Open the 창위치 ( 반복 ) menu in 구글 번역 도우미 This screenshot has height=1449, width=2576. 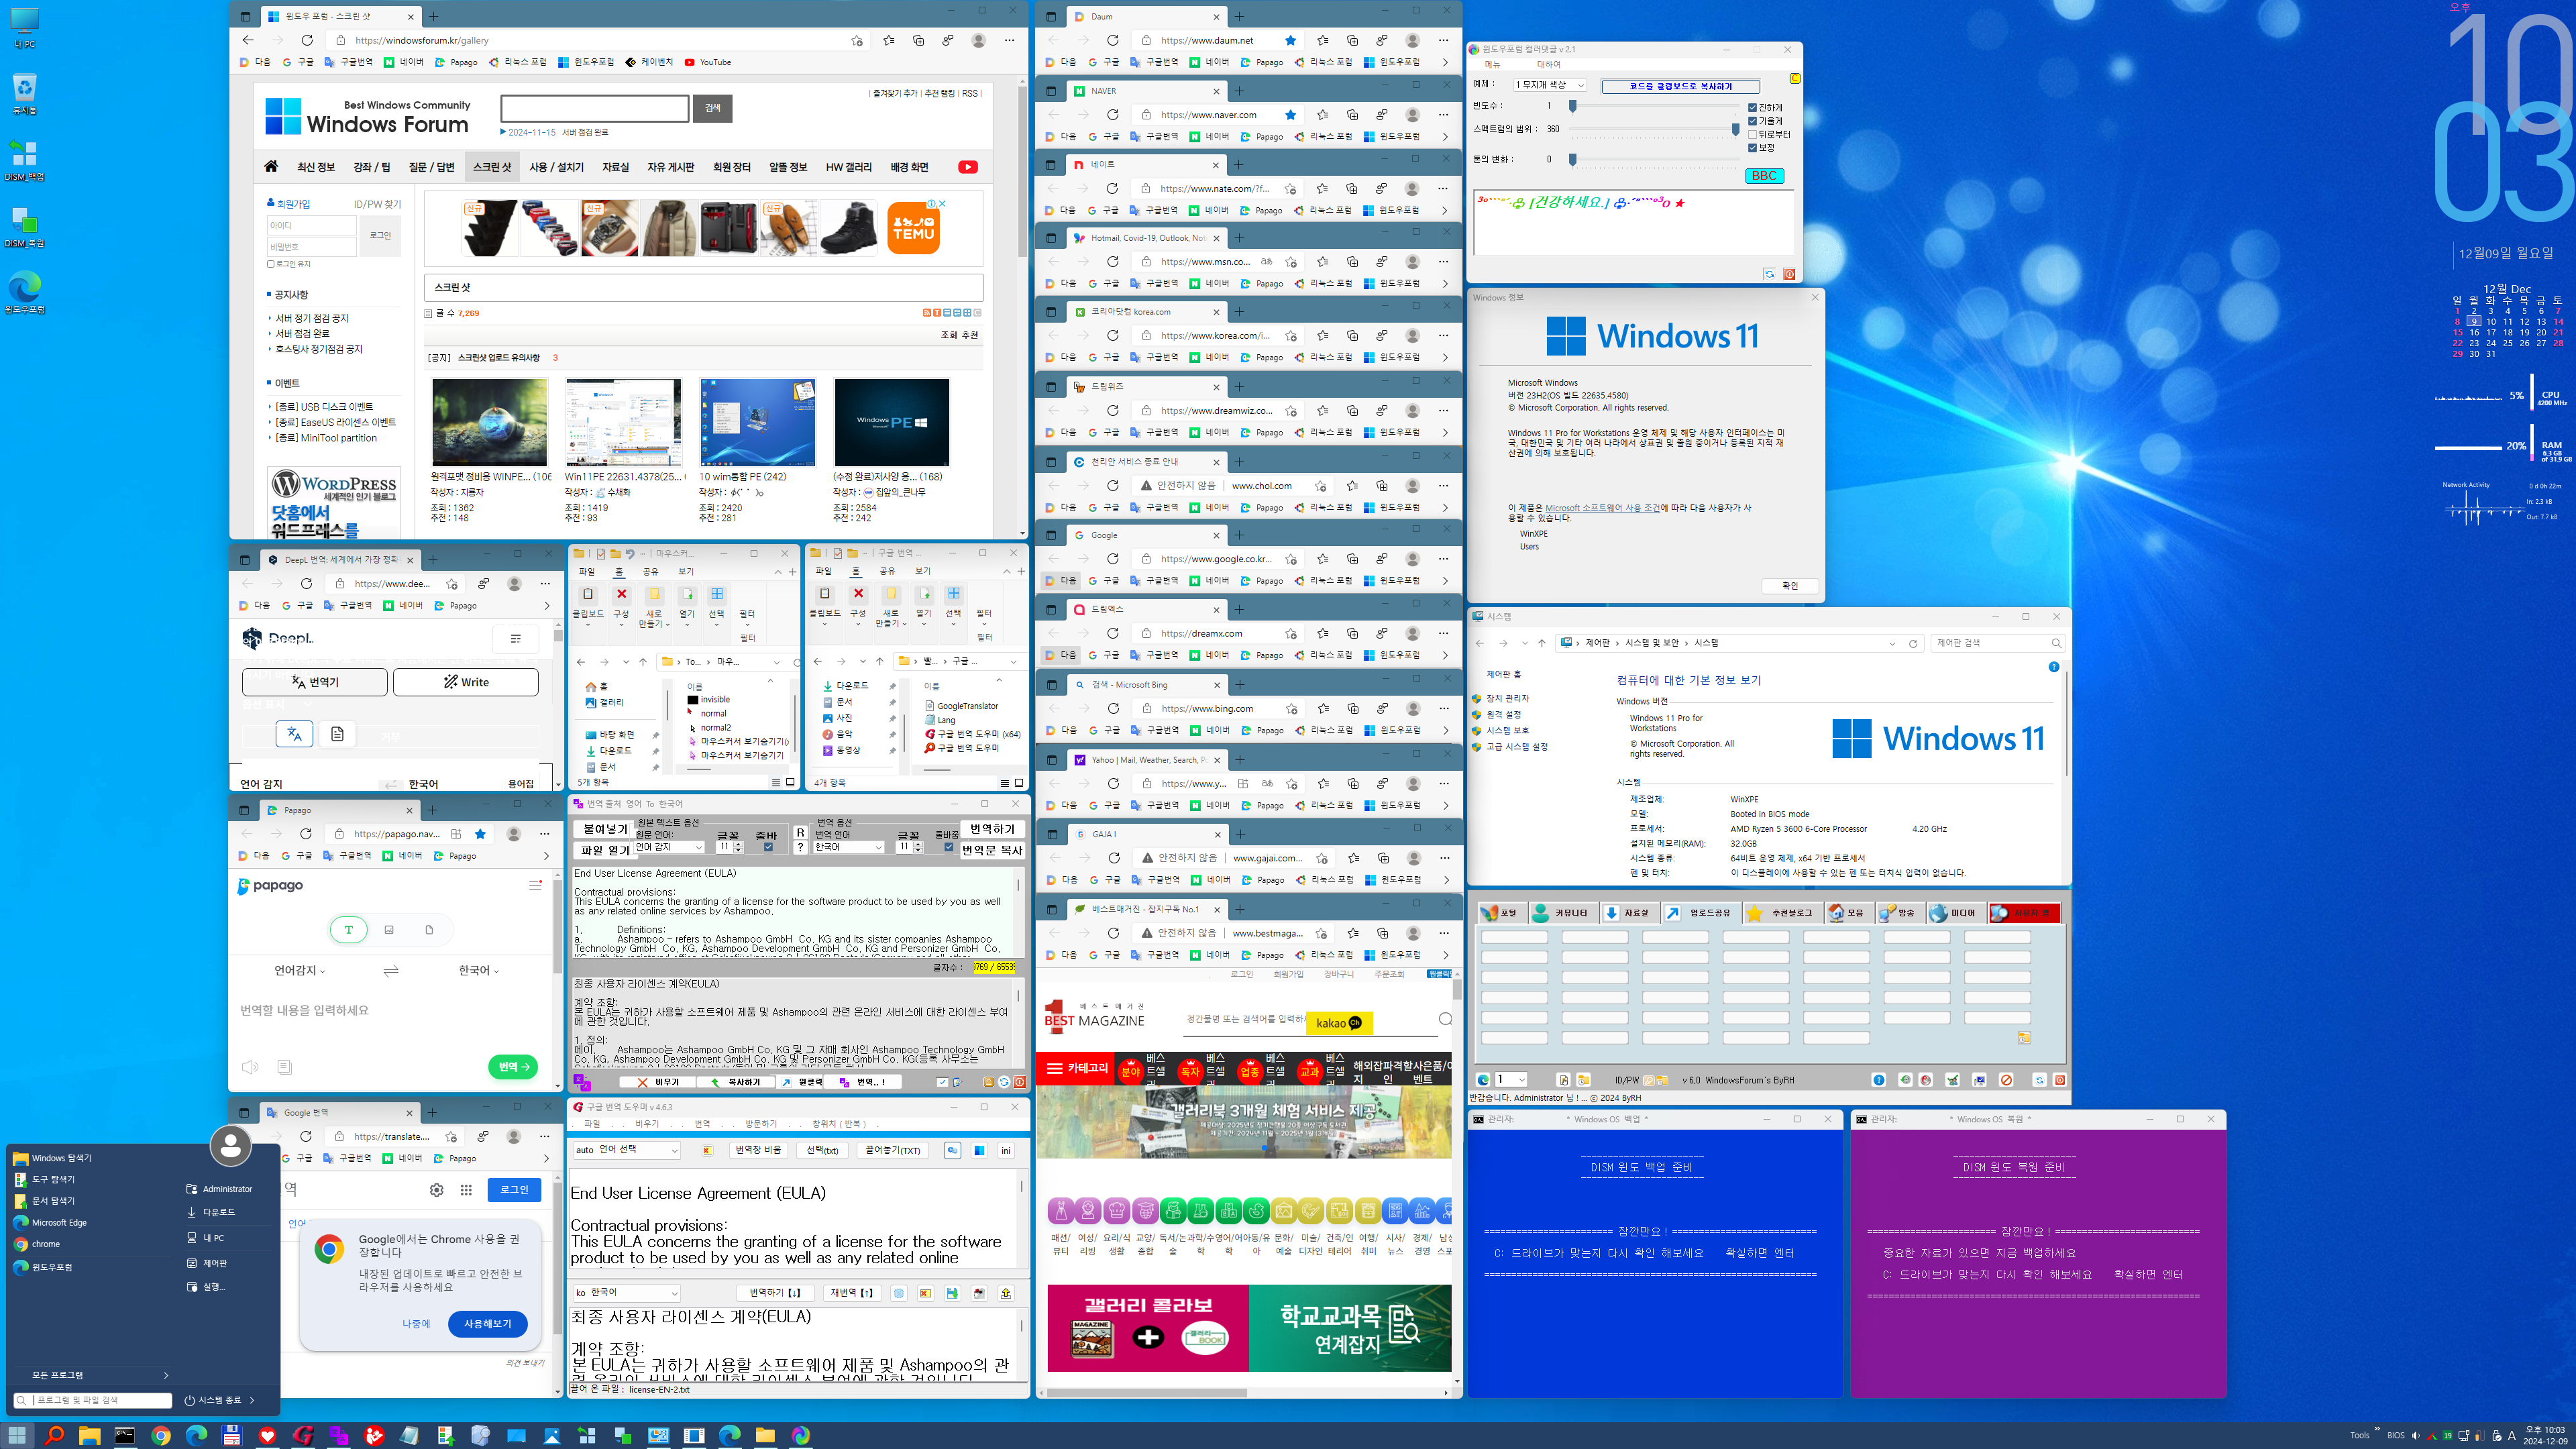pyautogui.click(x=839, y=1124)
